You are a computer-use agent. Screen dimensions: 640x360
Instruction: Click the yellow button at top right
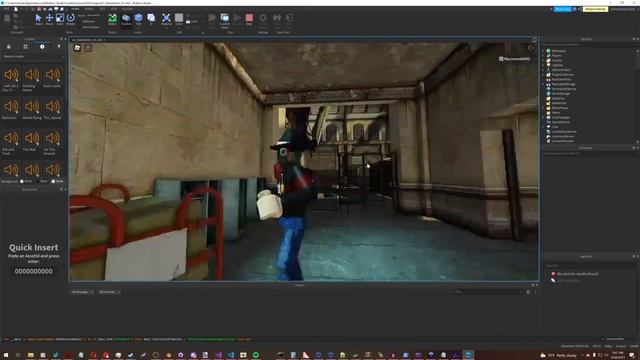595,9
